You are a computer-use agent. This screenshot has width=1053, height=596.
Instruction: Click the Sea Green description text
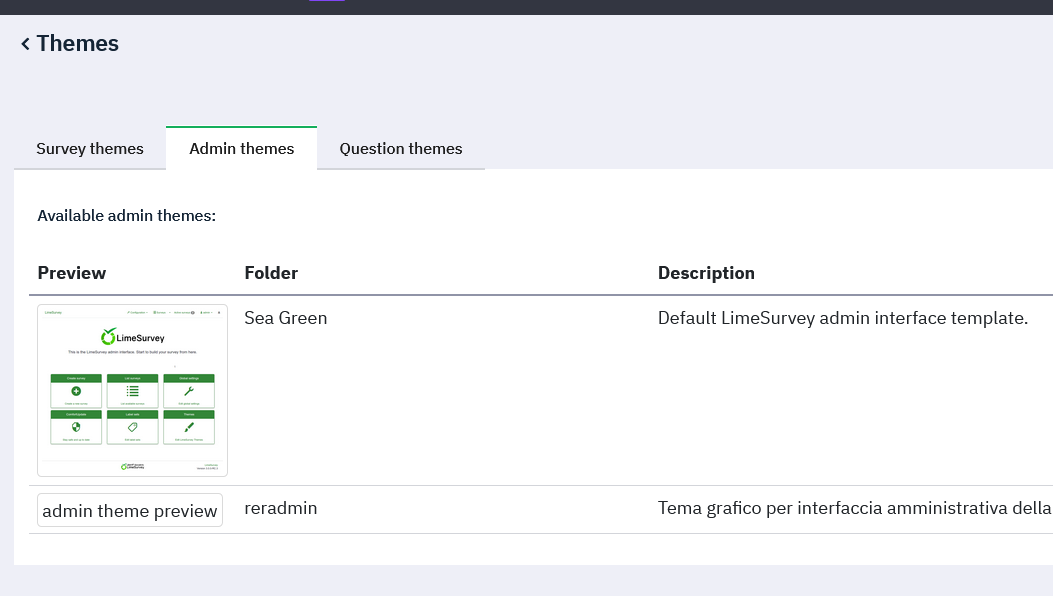click(x=843, y=318)
